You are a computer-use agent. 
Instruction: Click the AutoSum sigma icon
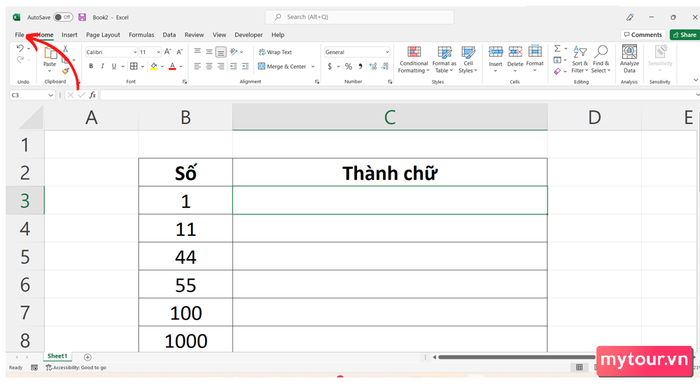557,48
